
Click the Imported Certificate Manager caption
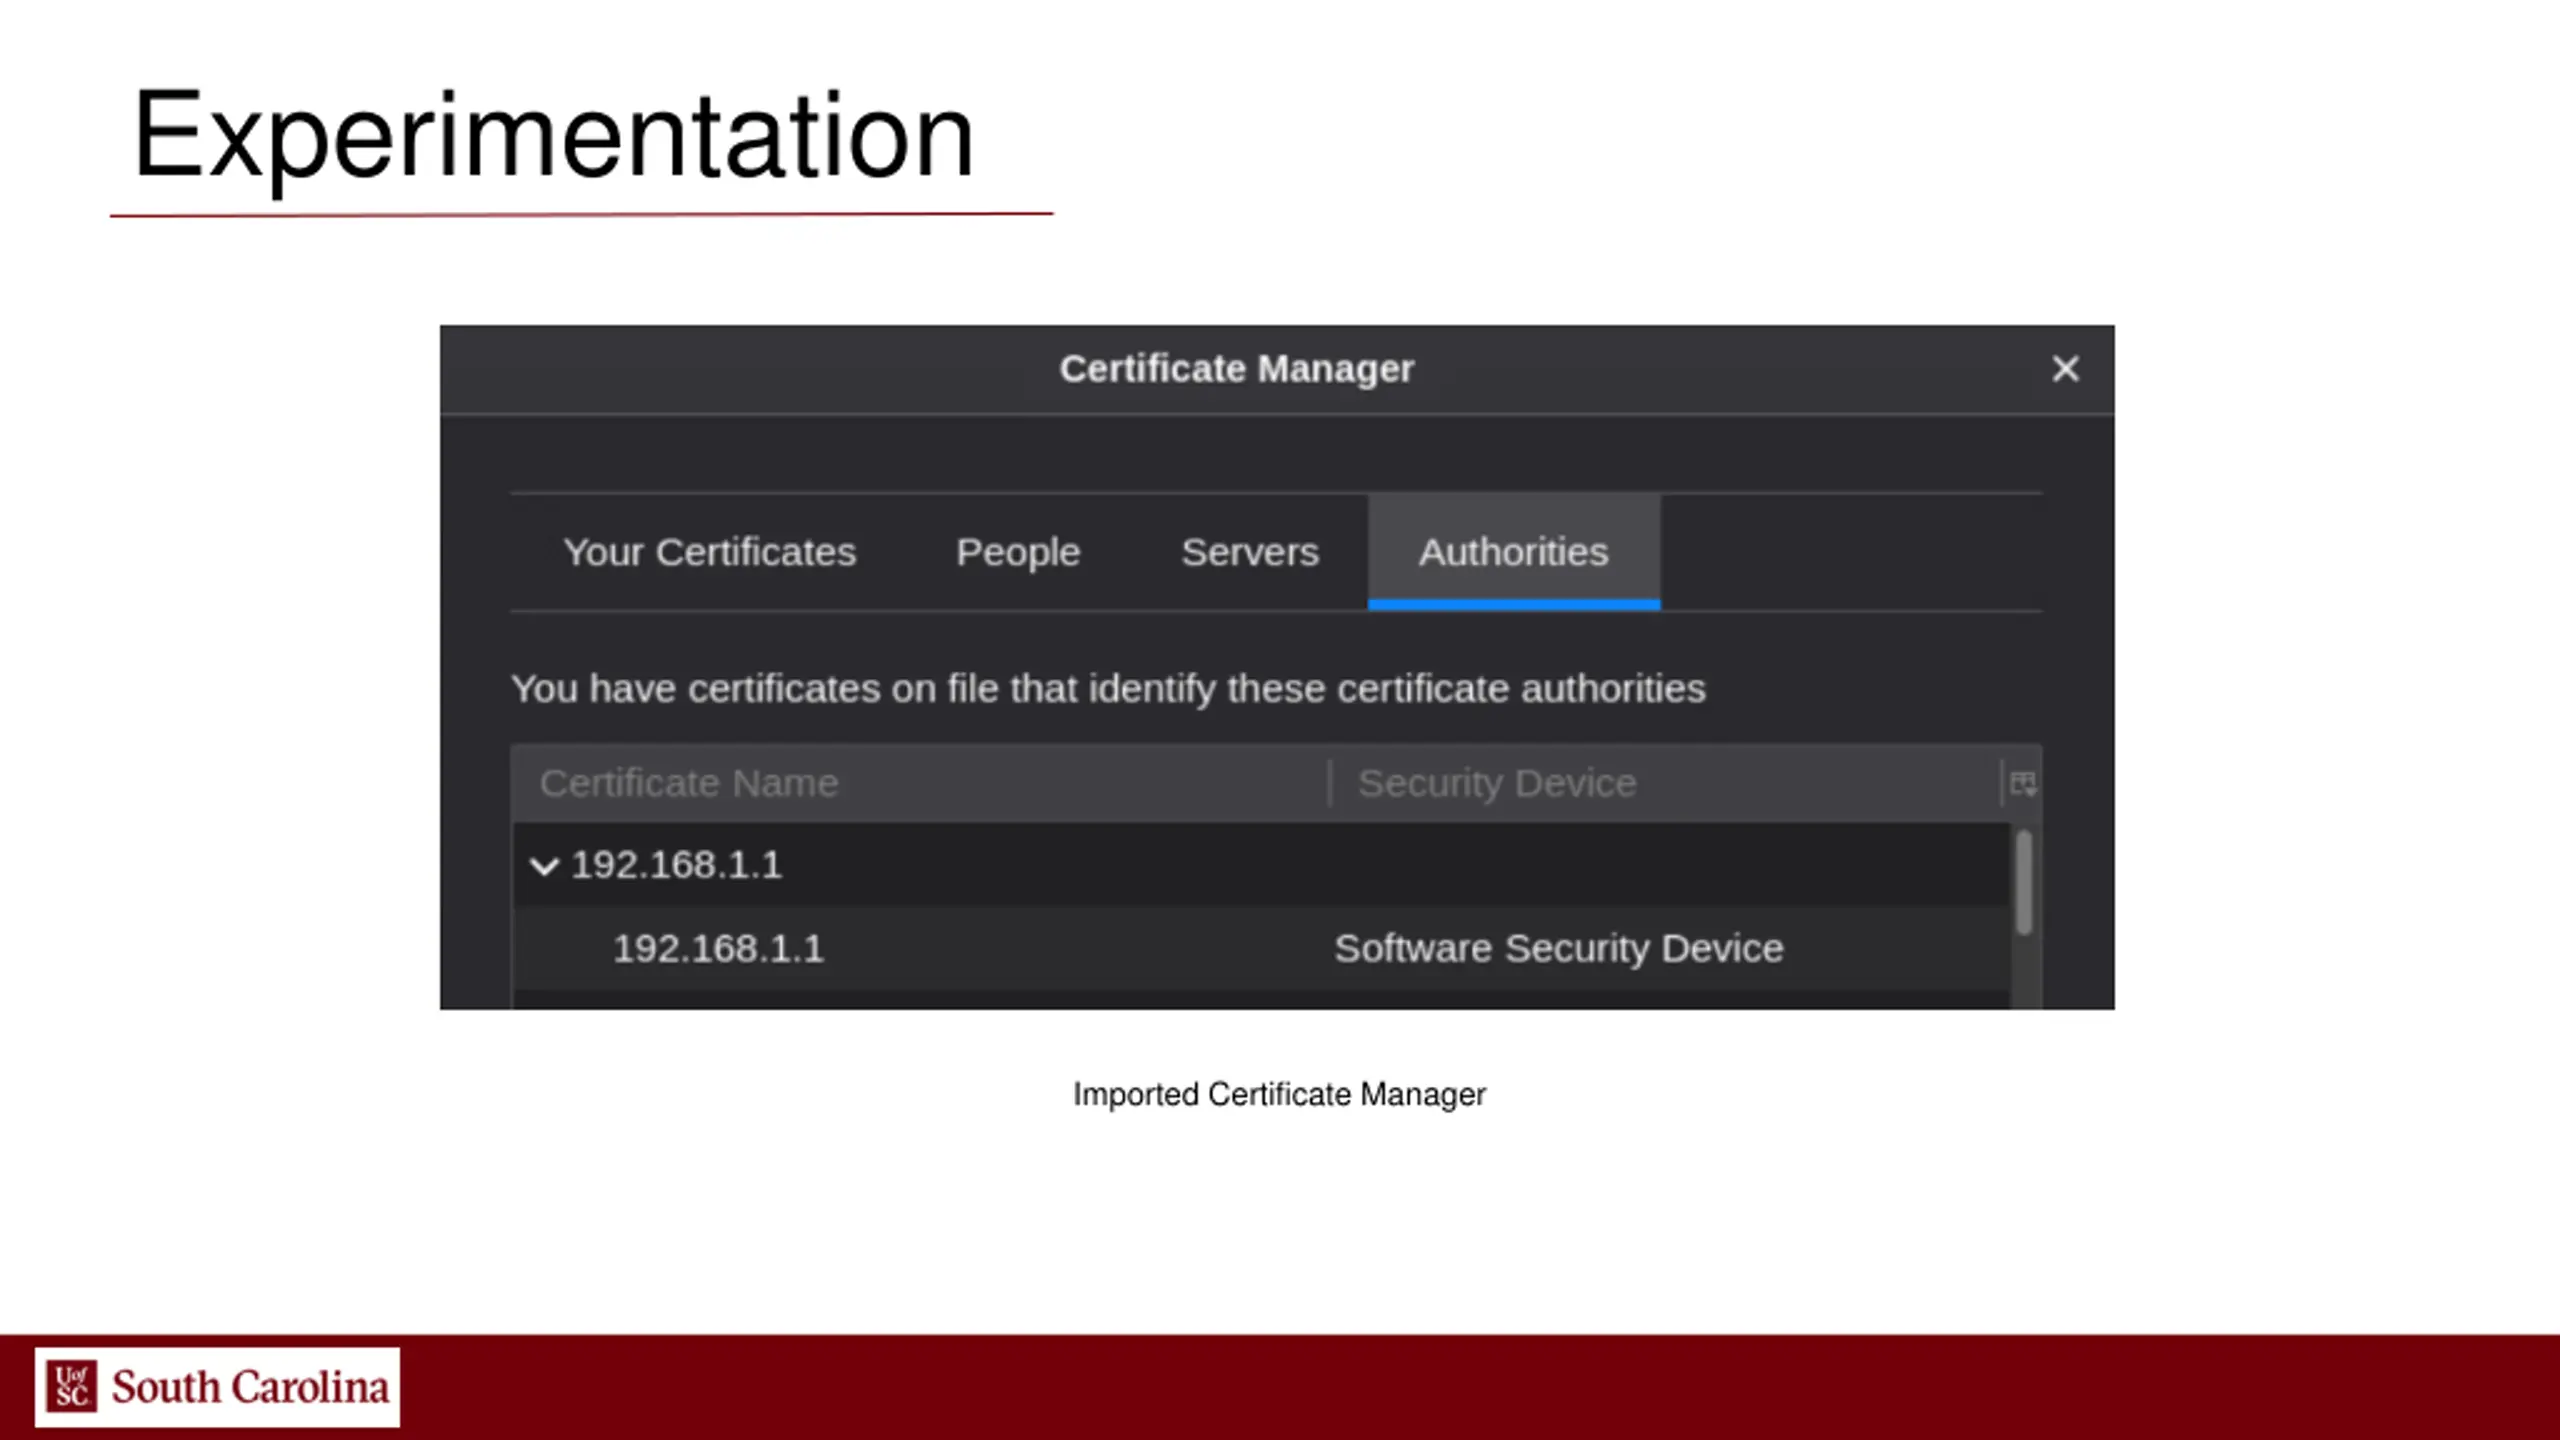pos(1279,1094)
